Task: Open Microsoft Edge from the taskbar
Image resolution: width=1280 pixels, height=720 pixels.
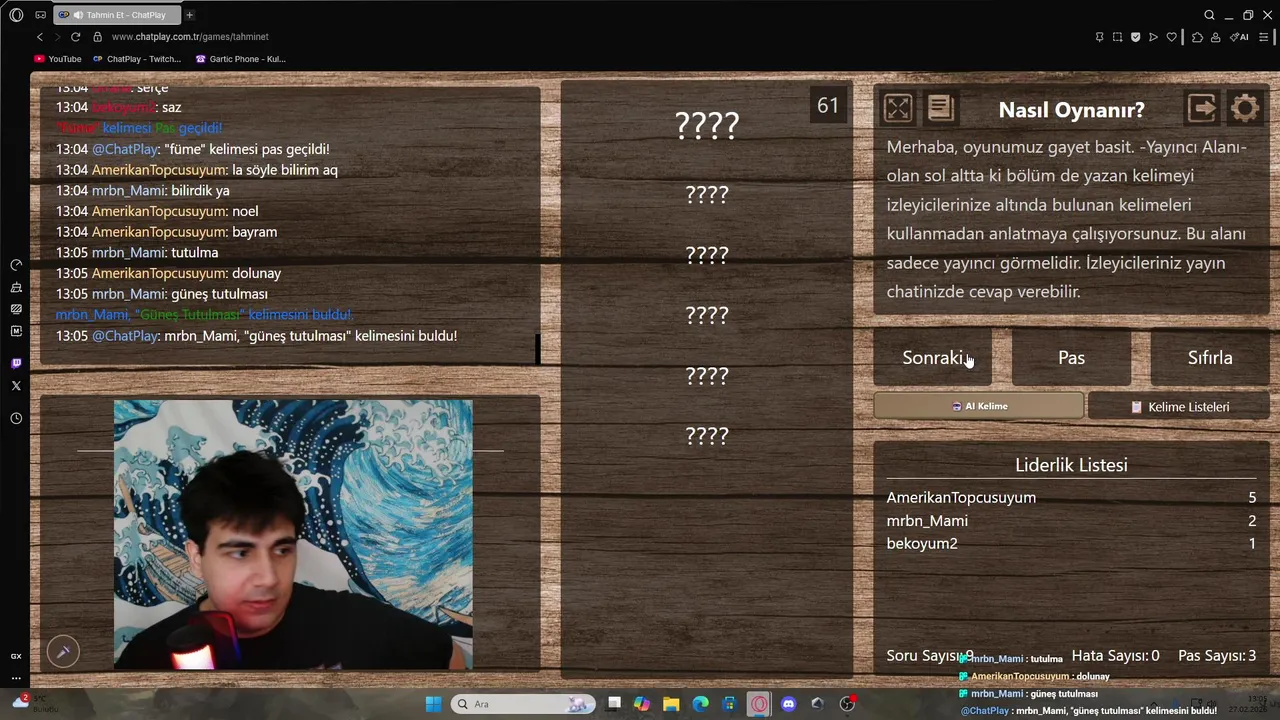Action: pos(701,704)
